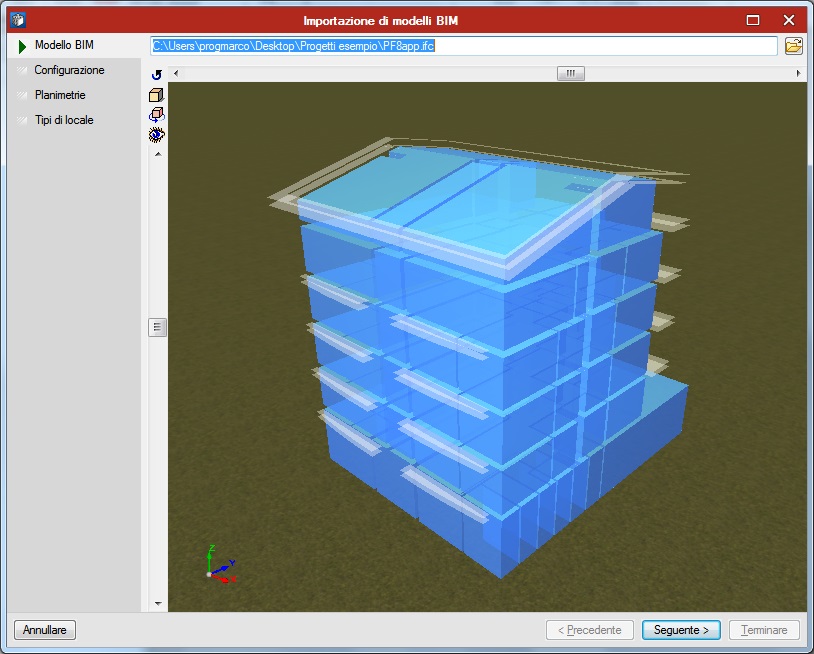Click the XYZ axis gizmo in viewport
Image resolution: width=814 pixels, height=654 pixels.
point(218,566)
